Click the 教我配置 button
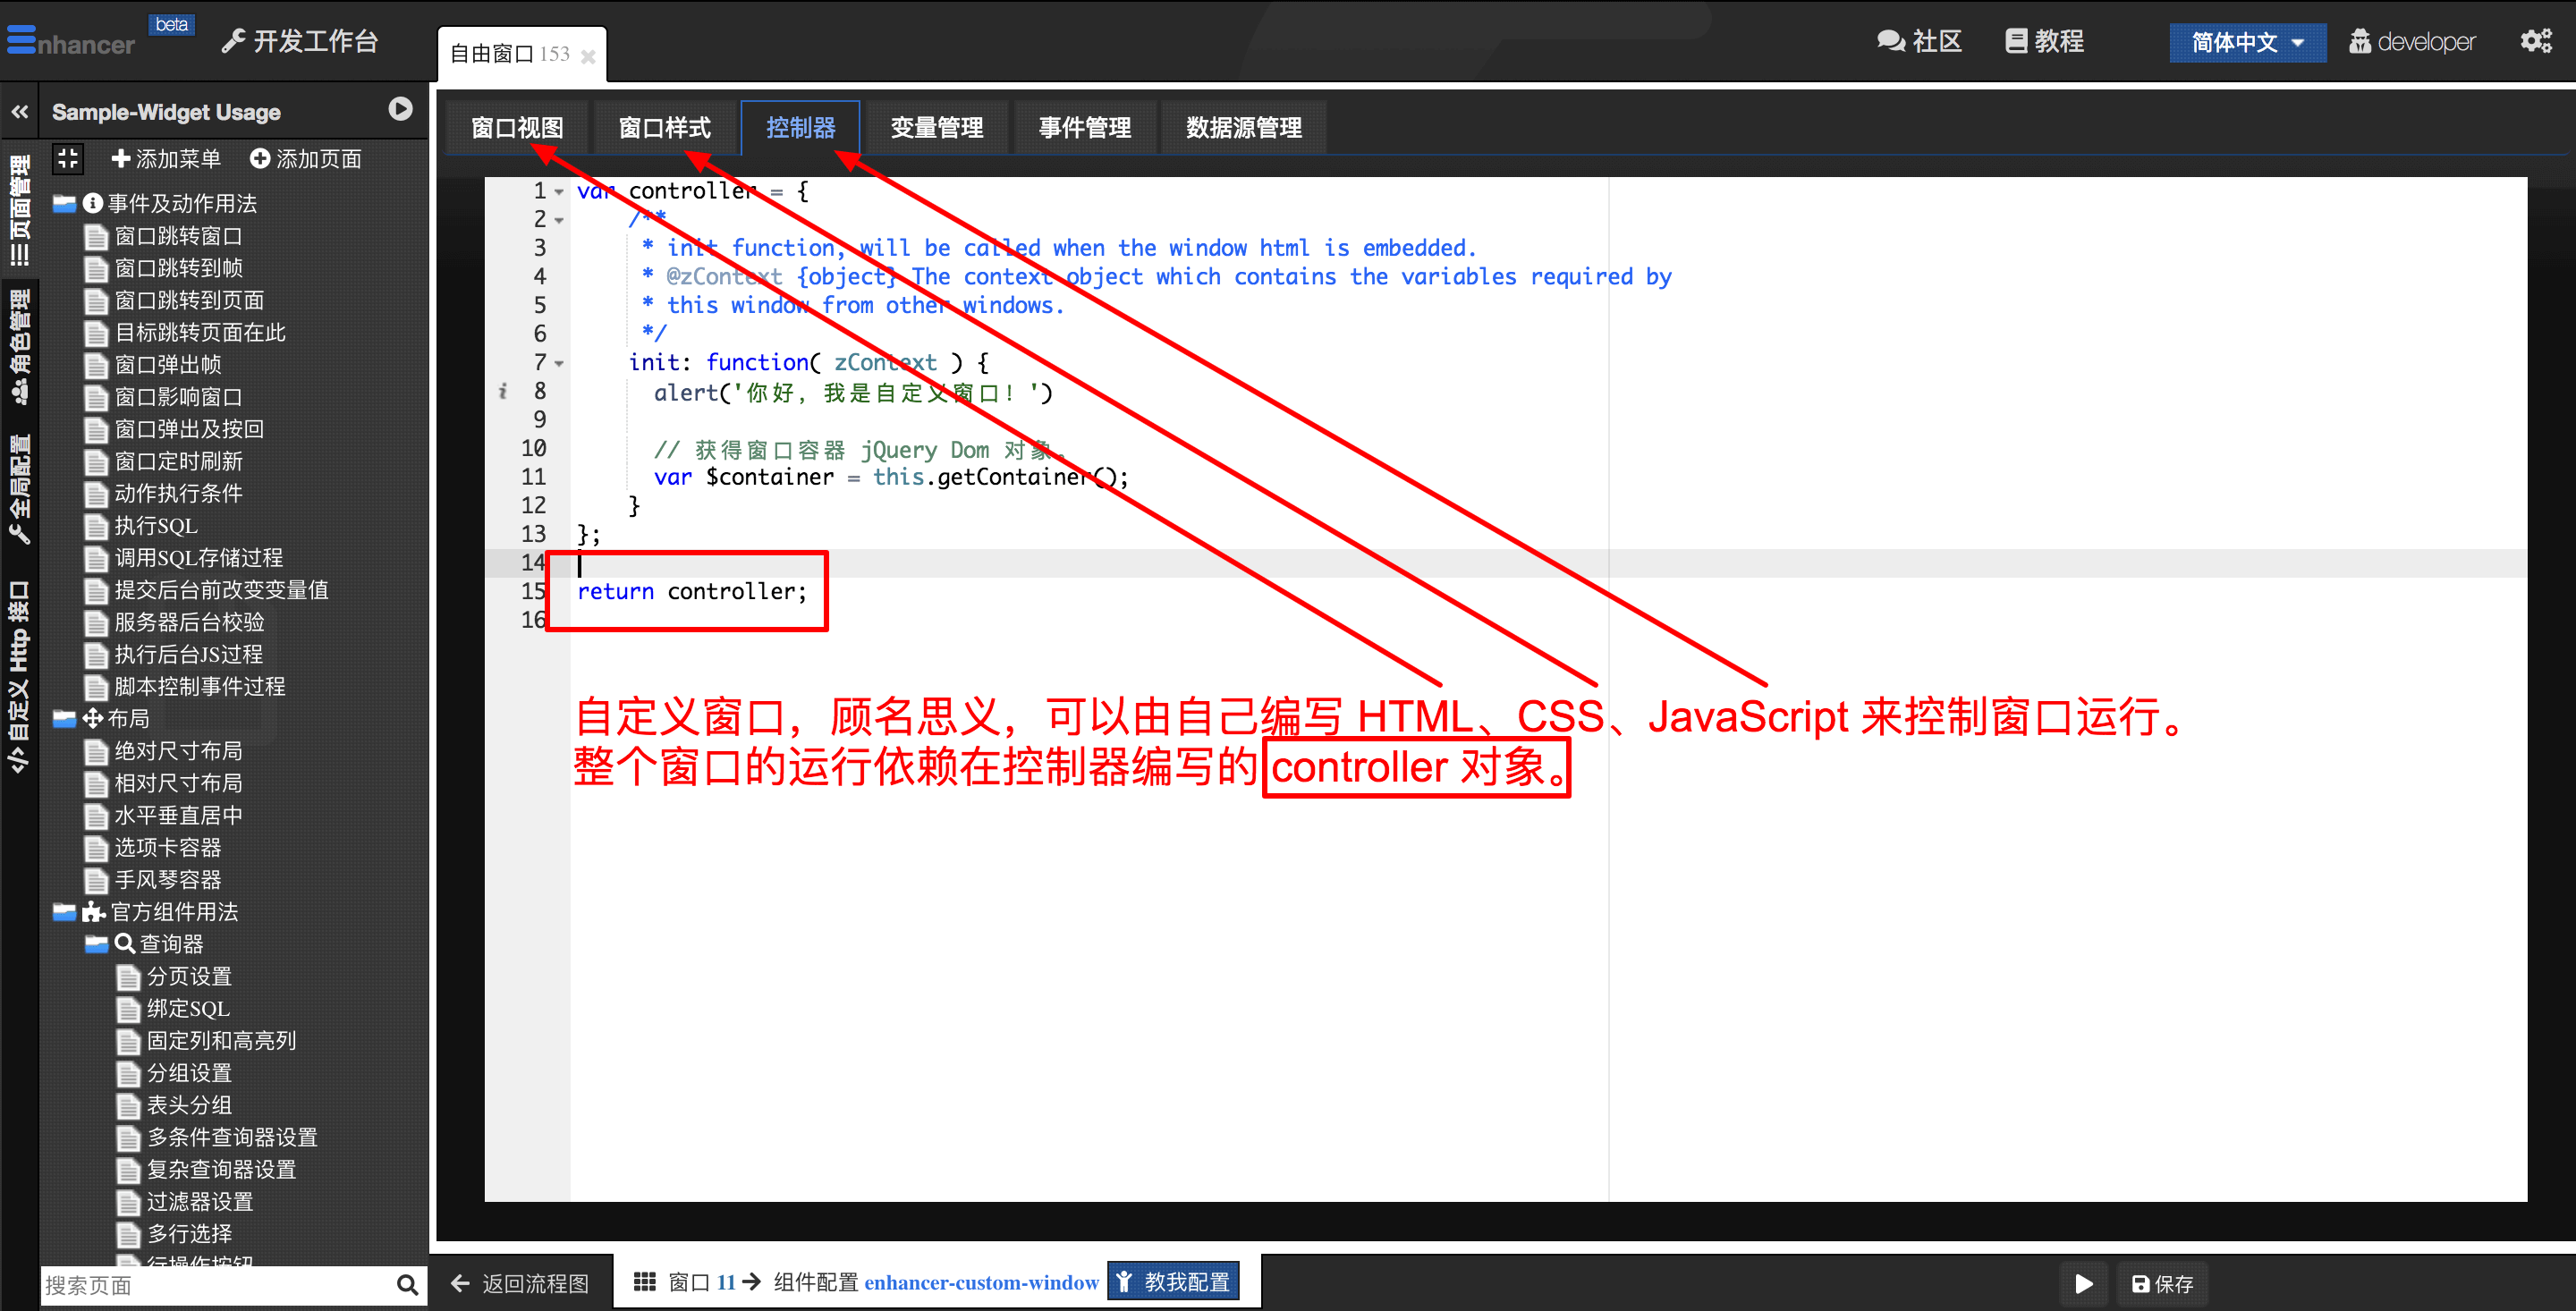Image resolution: width=2576 pixels, height=1311 pixels. tap(1174, 1281)
